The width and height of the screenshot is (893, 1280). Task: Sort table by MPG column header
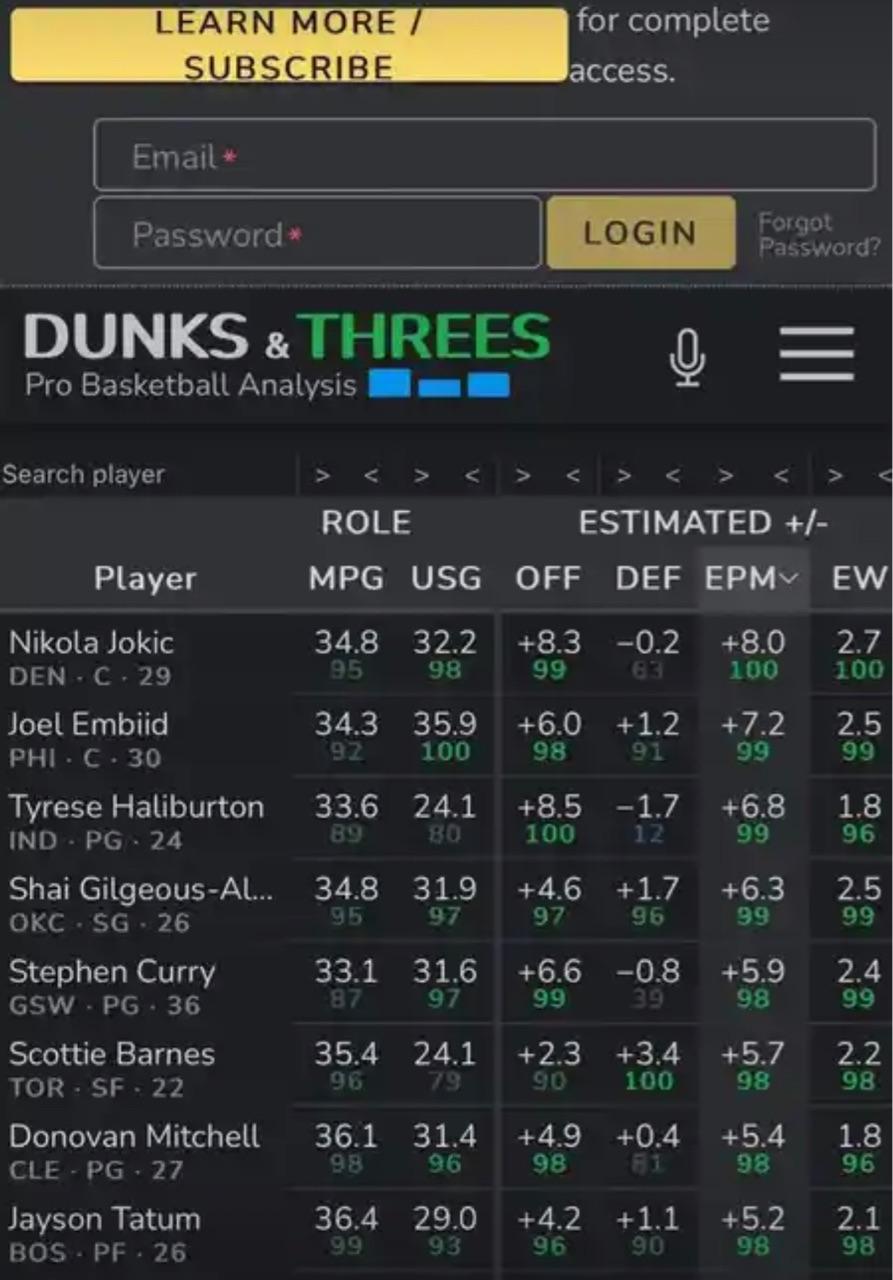click(346, 578)
